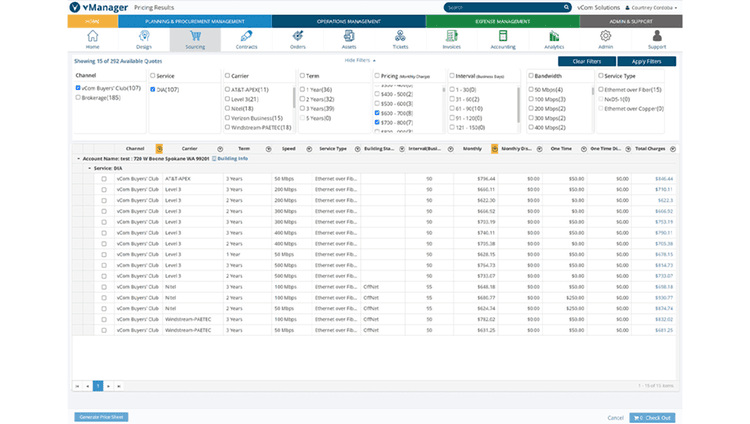Click the Service Type column filter icon
Viewport: 750px width, 424px height.
[357, 149]
